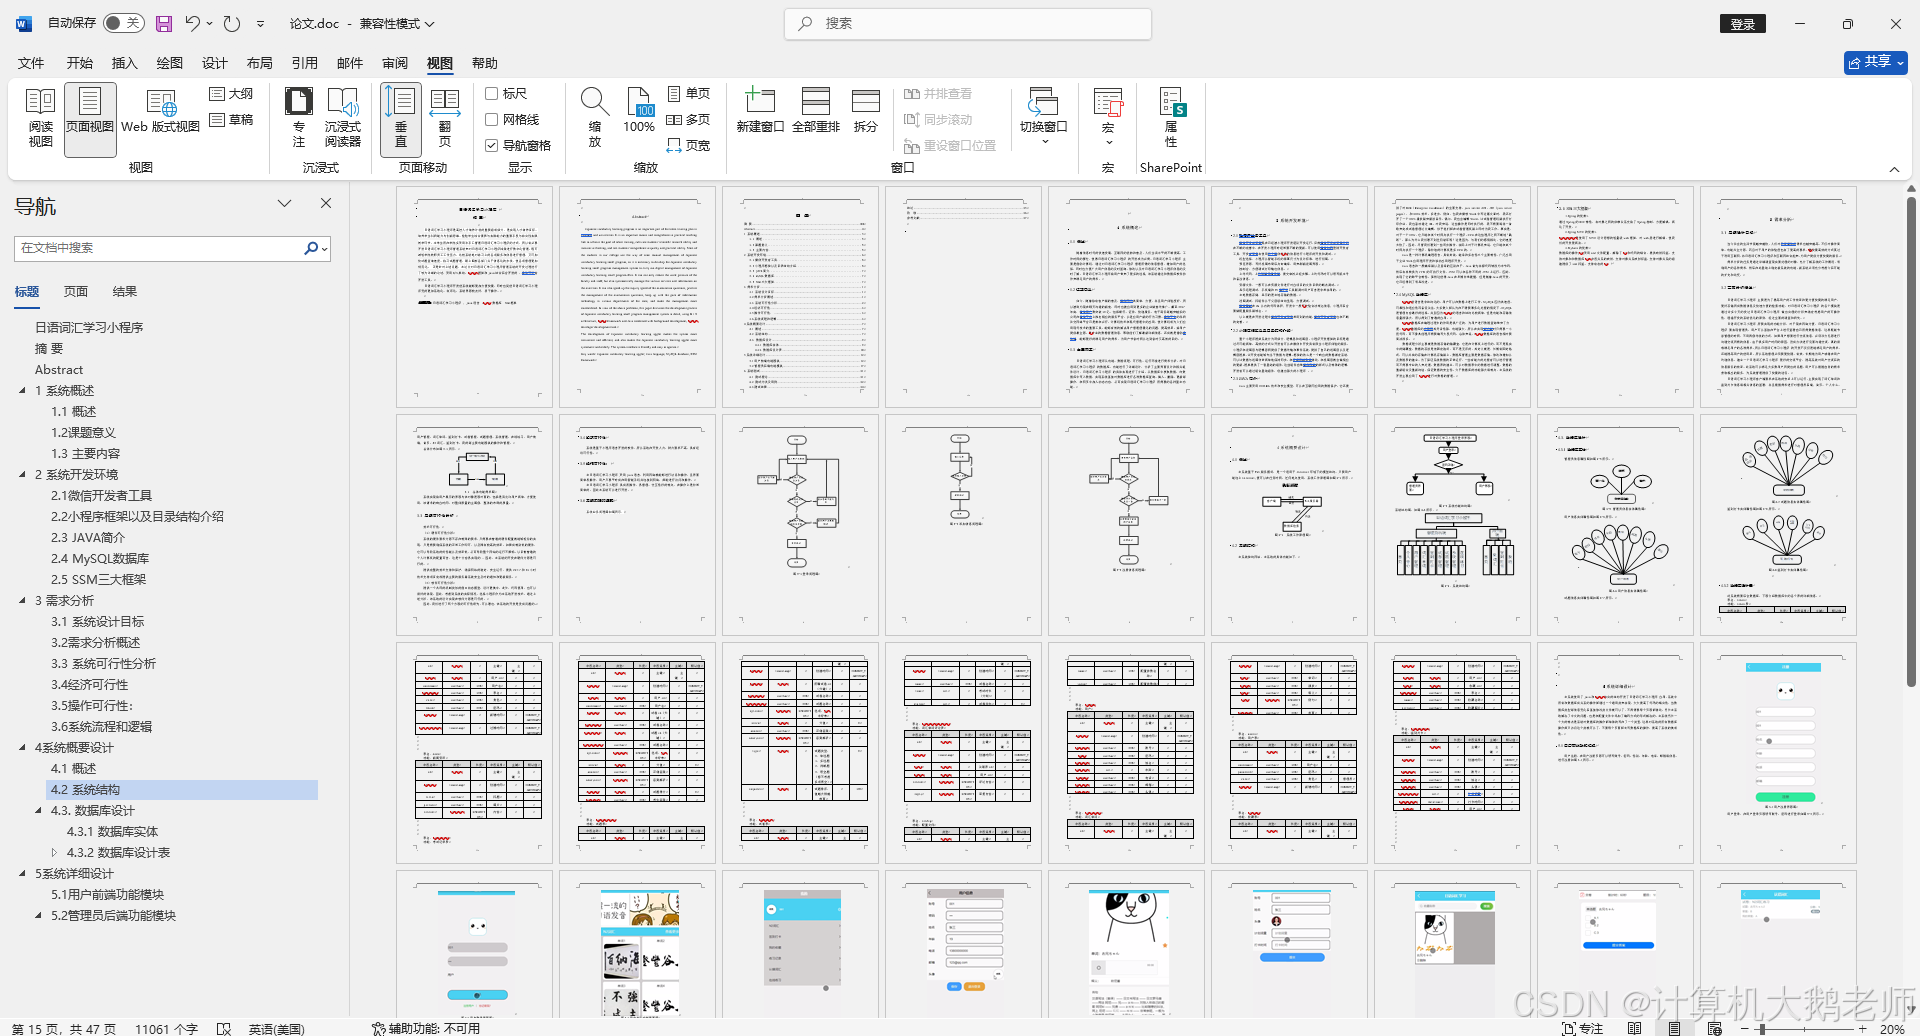Collapse the 5.2管理员后端功能模块 heading
1920x1036 pixels.
[x=38, y=916]
